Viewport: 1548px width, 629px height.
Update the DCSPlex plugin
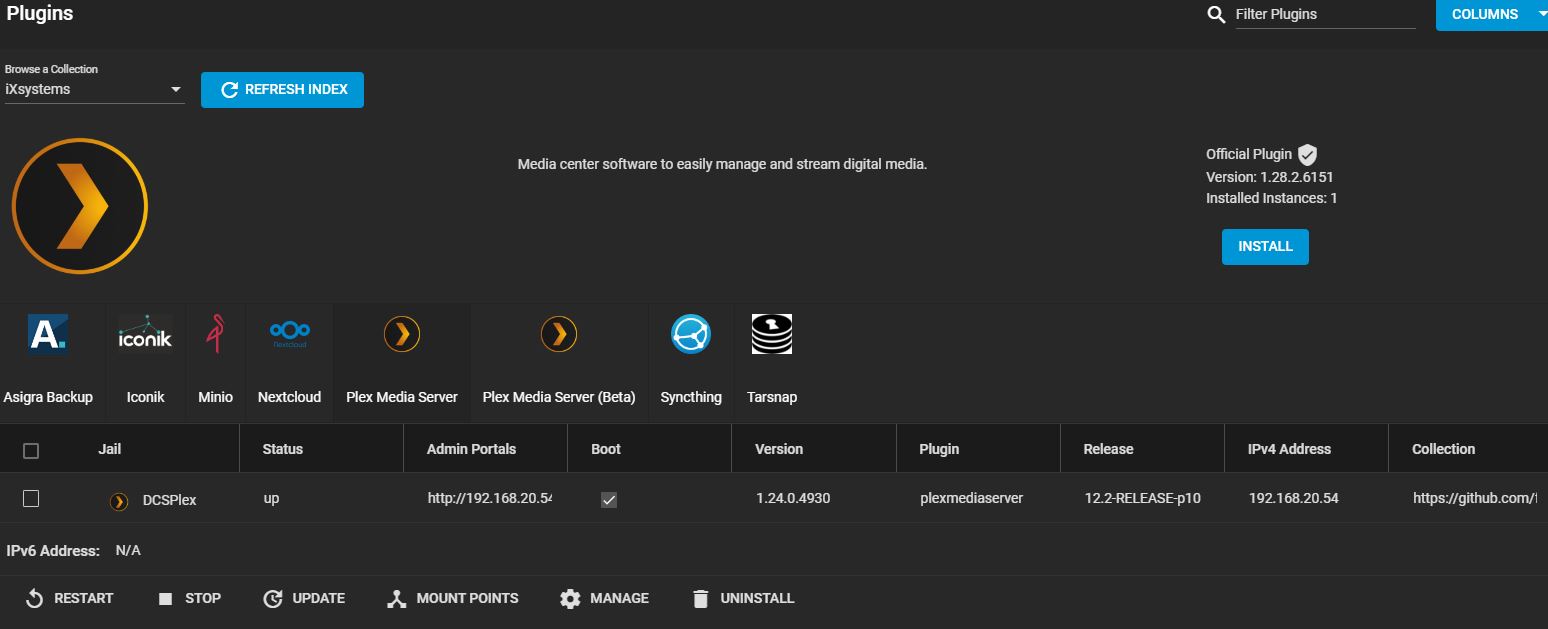[304, 598]
